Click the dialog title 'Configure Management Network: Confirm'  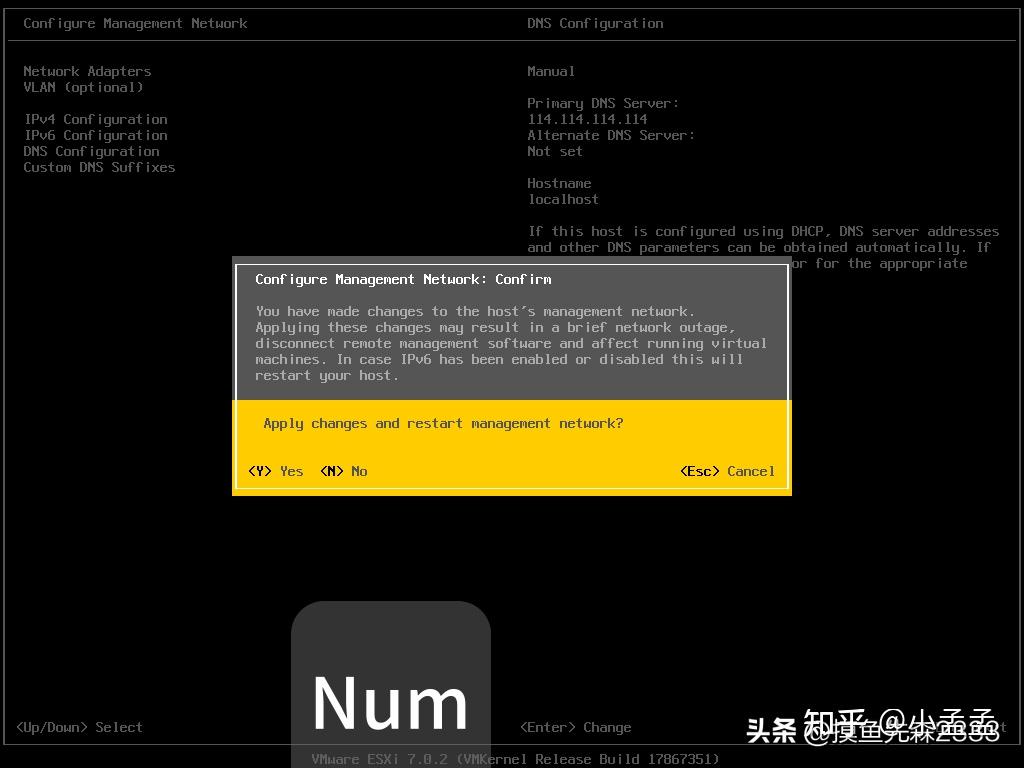(403, 279)
